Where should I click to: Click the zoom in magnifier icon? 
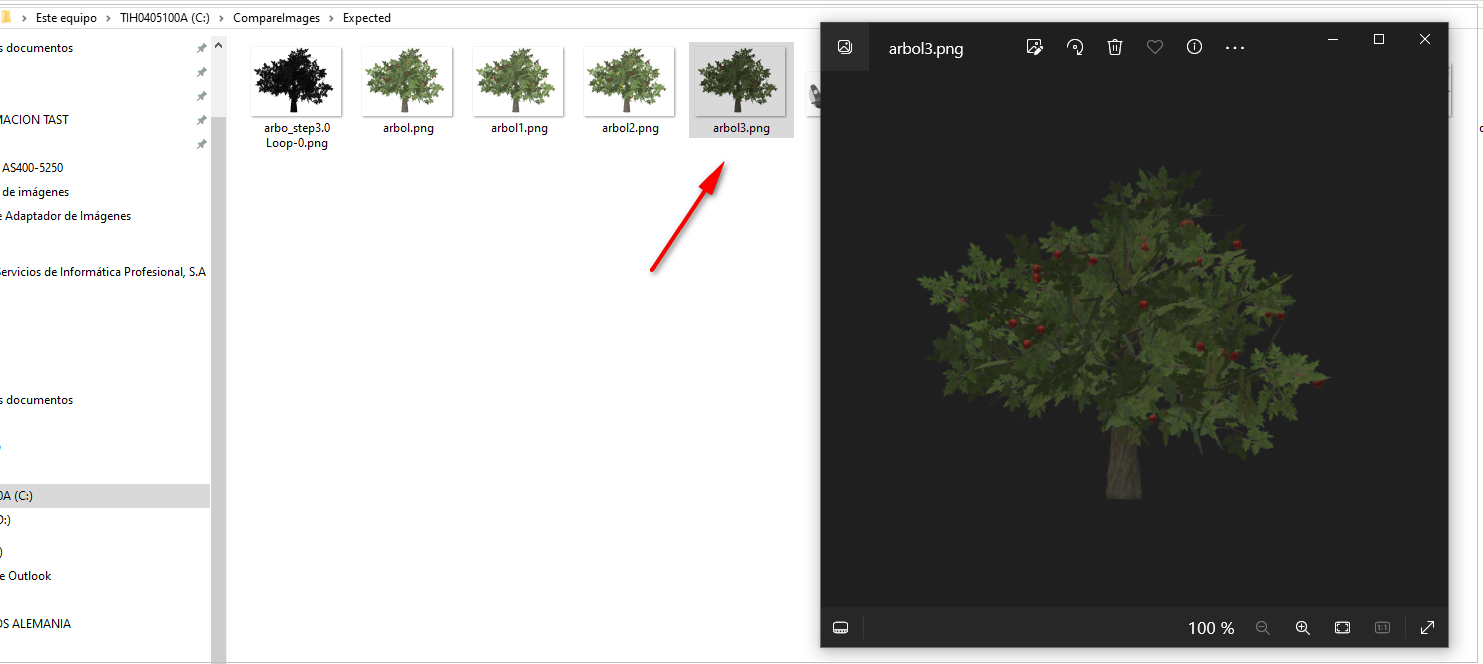[x=1302, y=628]
